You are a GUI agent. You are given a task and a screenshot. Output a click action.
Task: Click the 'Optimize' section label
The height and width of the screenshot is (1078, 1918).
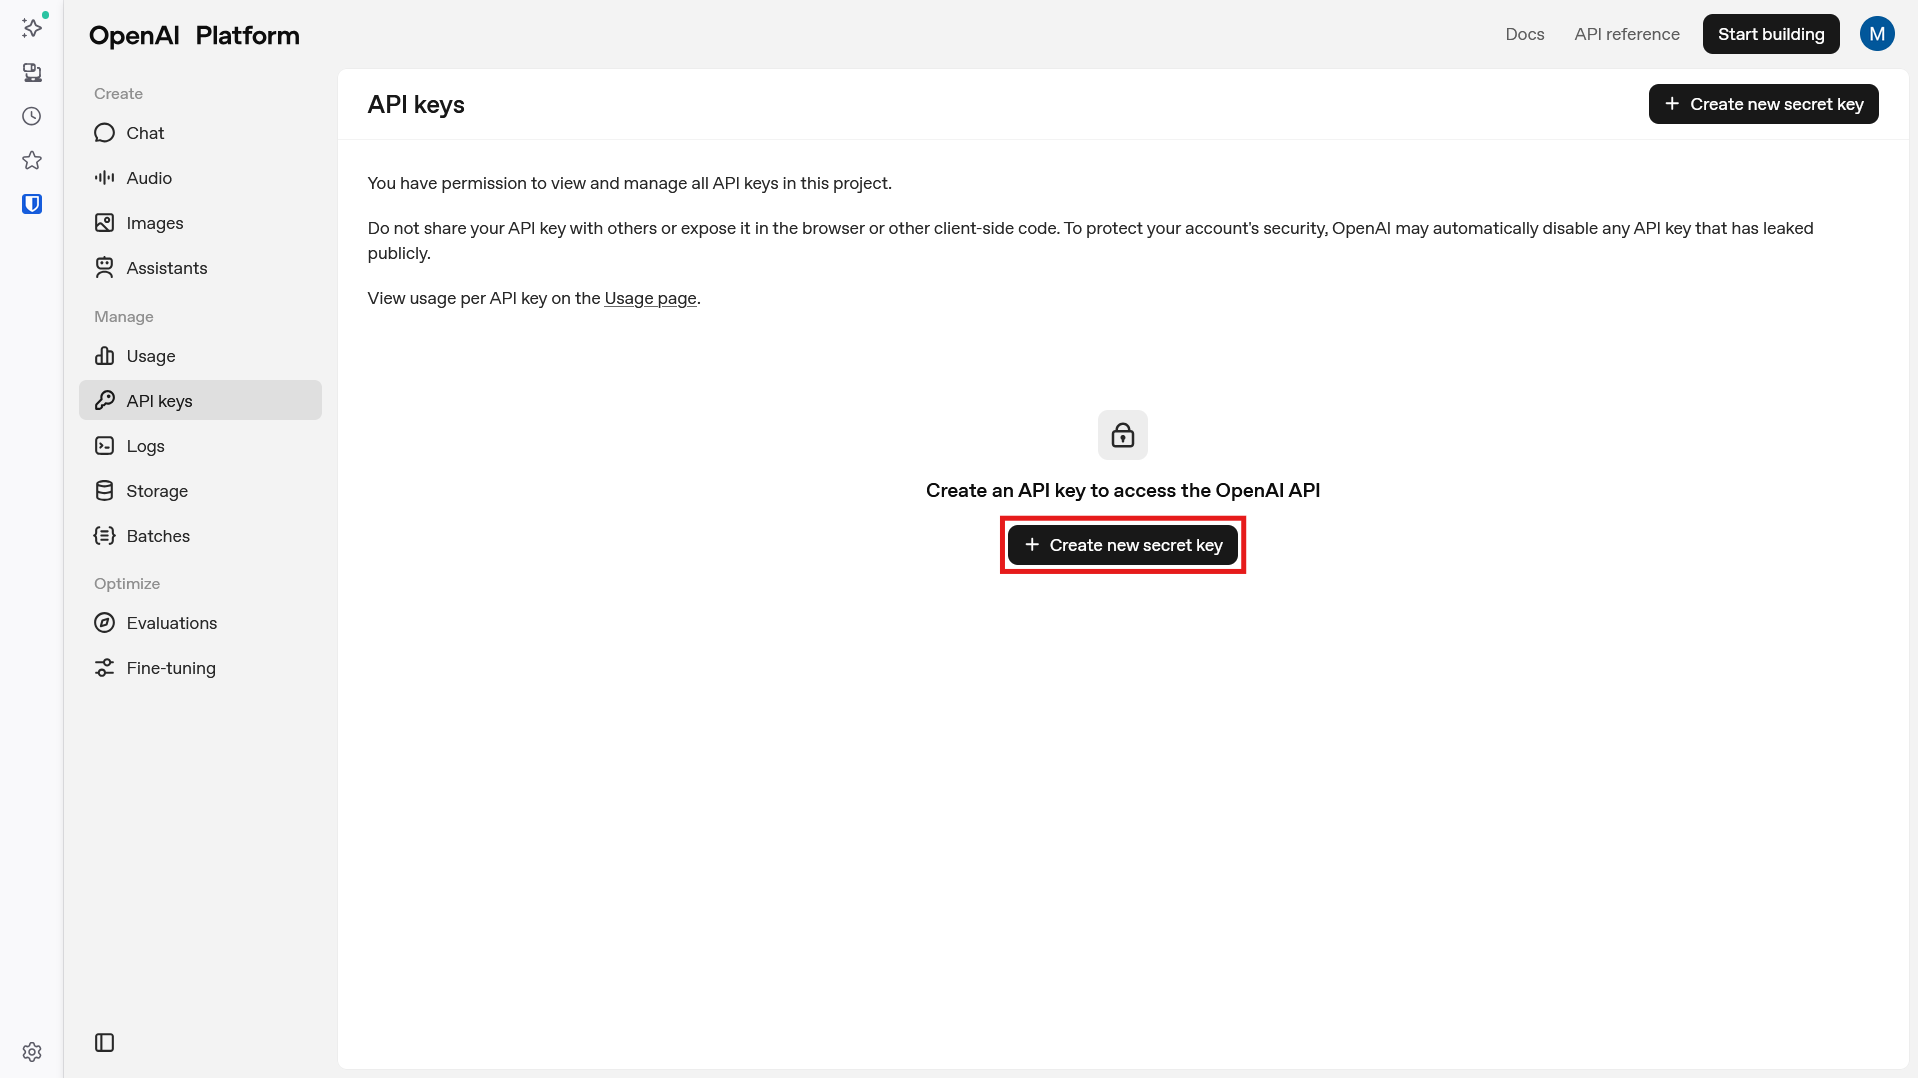click(x=127, y=584)
